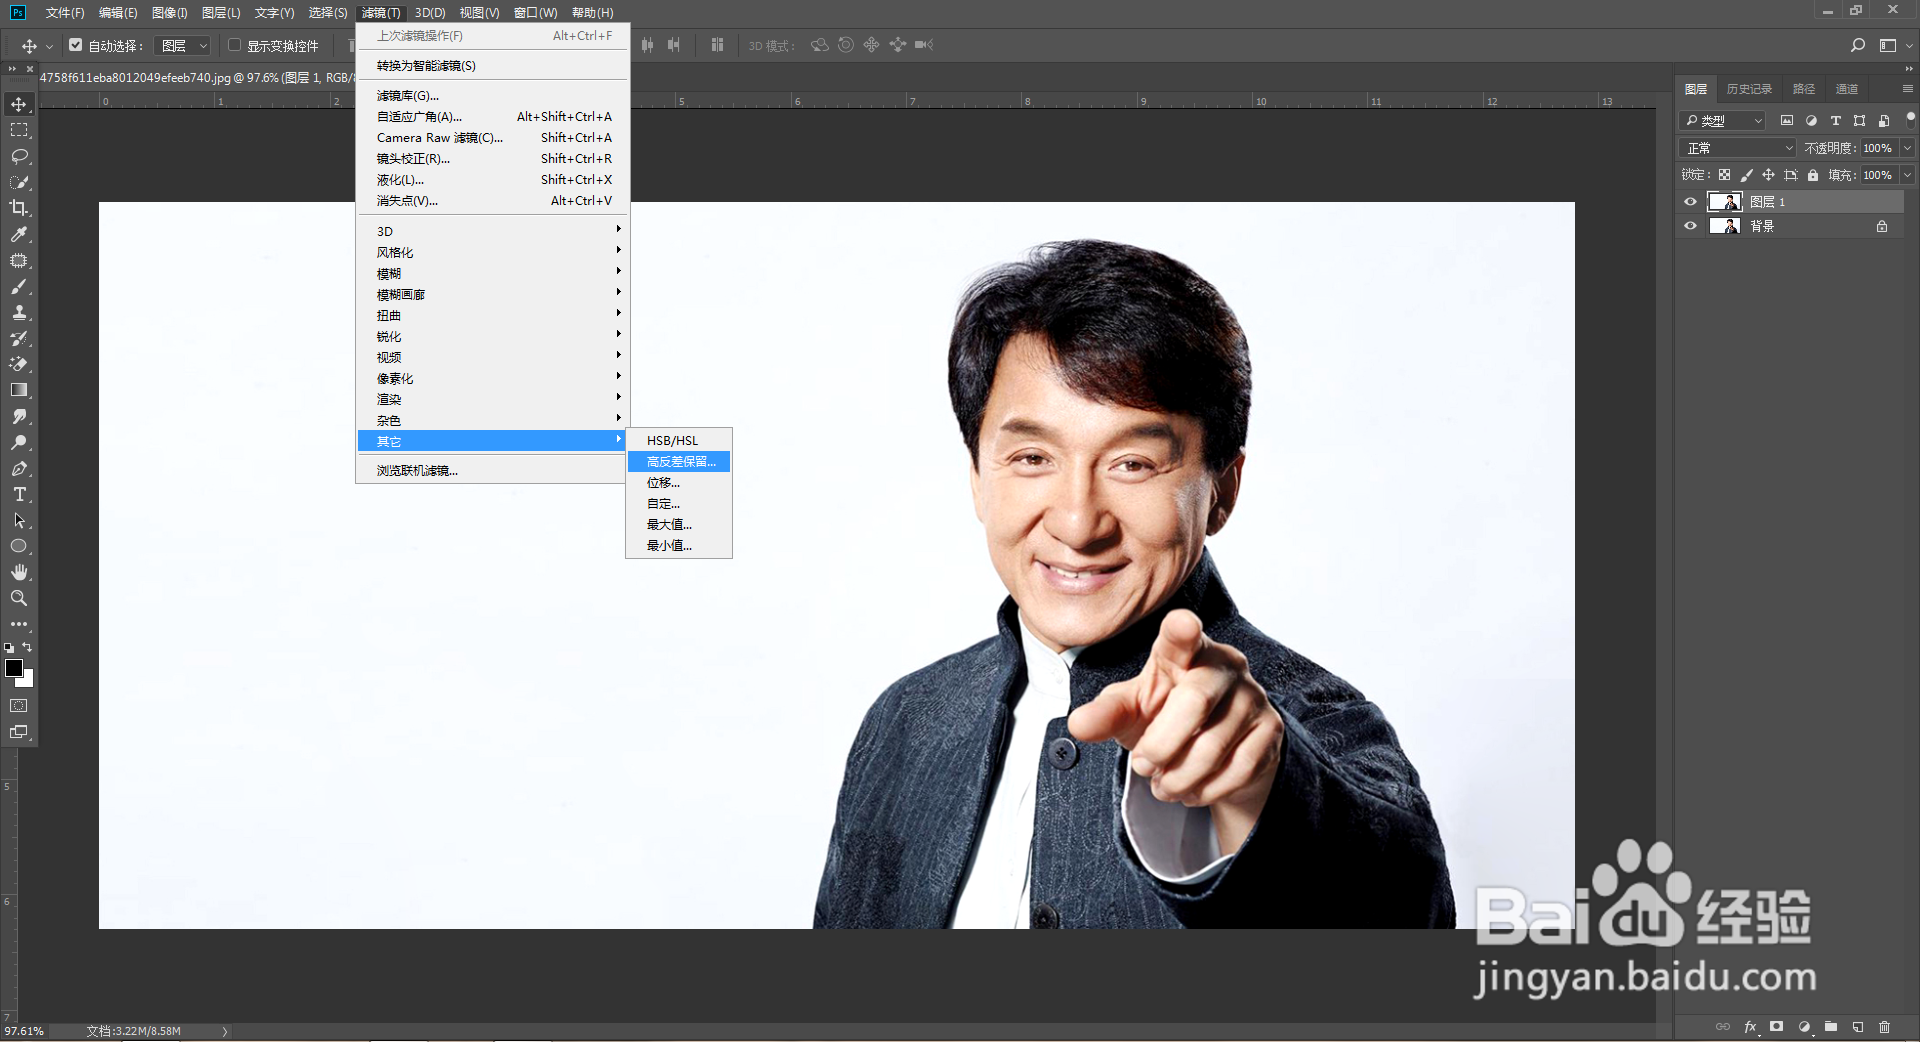Select the Clone Stamp tool
The height and width of the screenshot is (1042, 1920).
(19, 312)
